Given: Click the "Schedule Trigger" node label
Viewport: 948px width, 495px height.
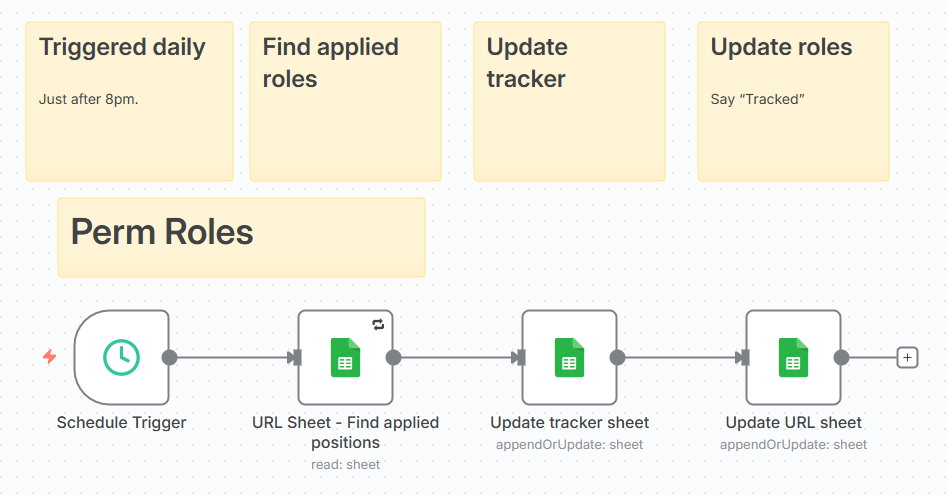Looking at the screenshot, I should click(122, 422).
